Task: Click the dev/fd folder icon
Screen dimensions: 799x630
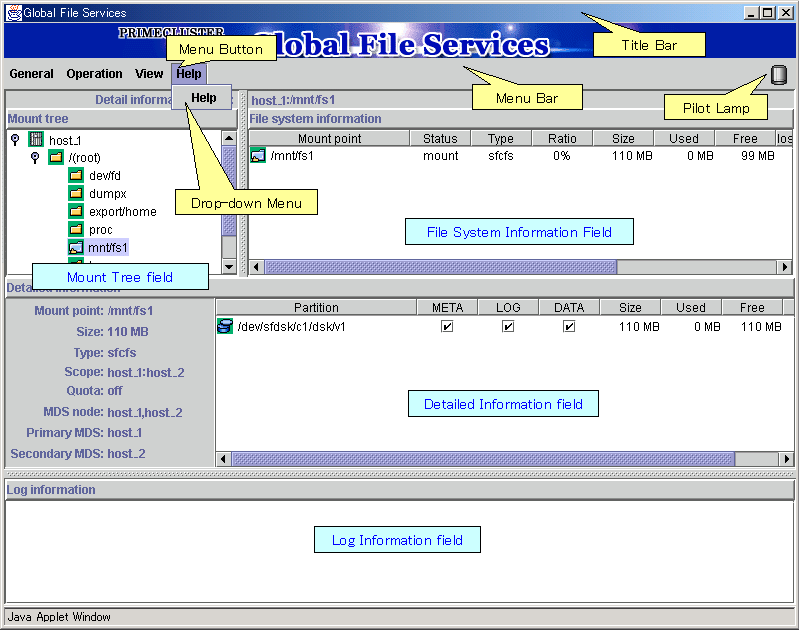Action: pyautogui.click(x=76, y=175)
